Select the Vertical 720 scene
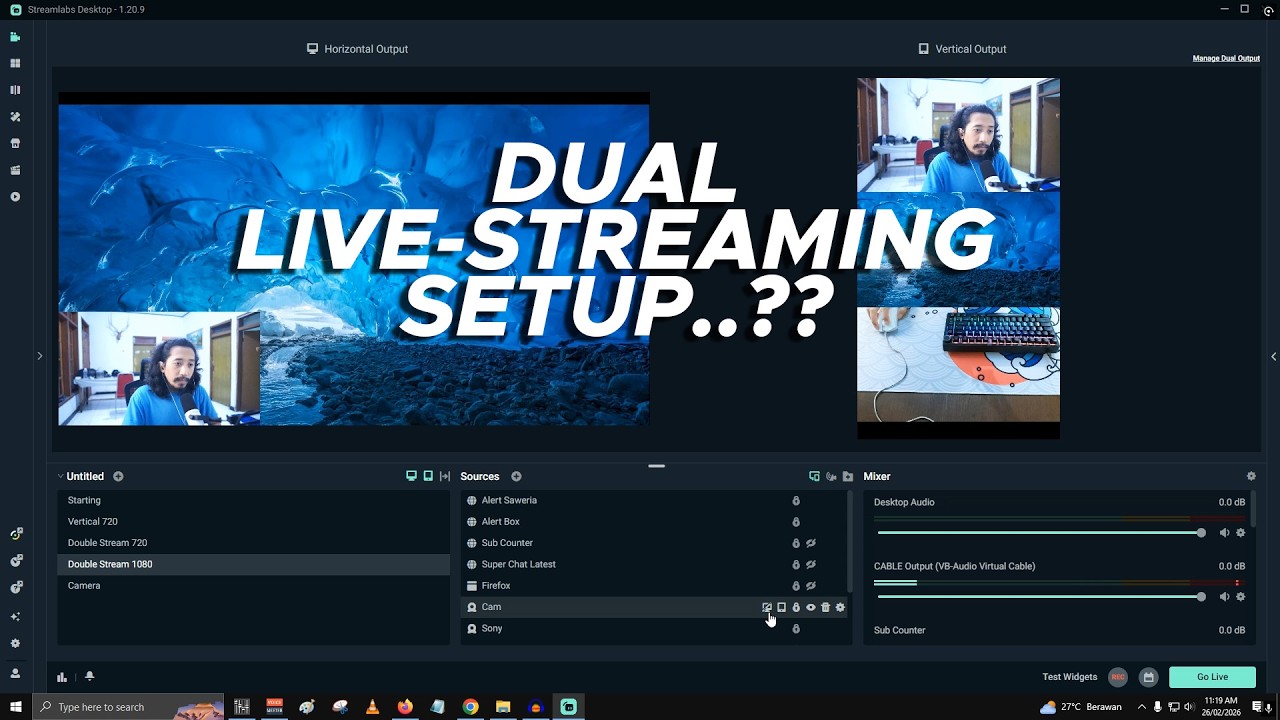The height and width of the screenshot is (720, 1280). tap(253, 521)
